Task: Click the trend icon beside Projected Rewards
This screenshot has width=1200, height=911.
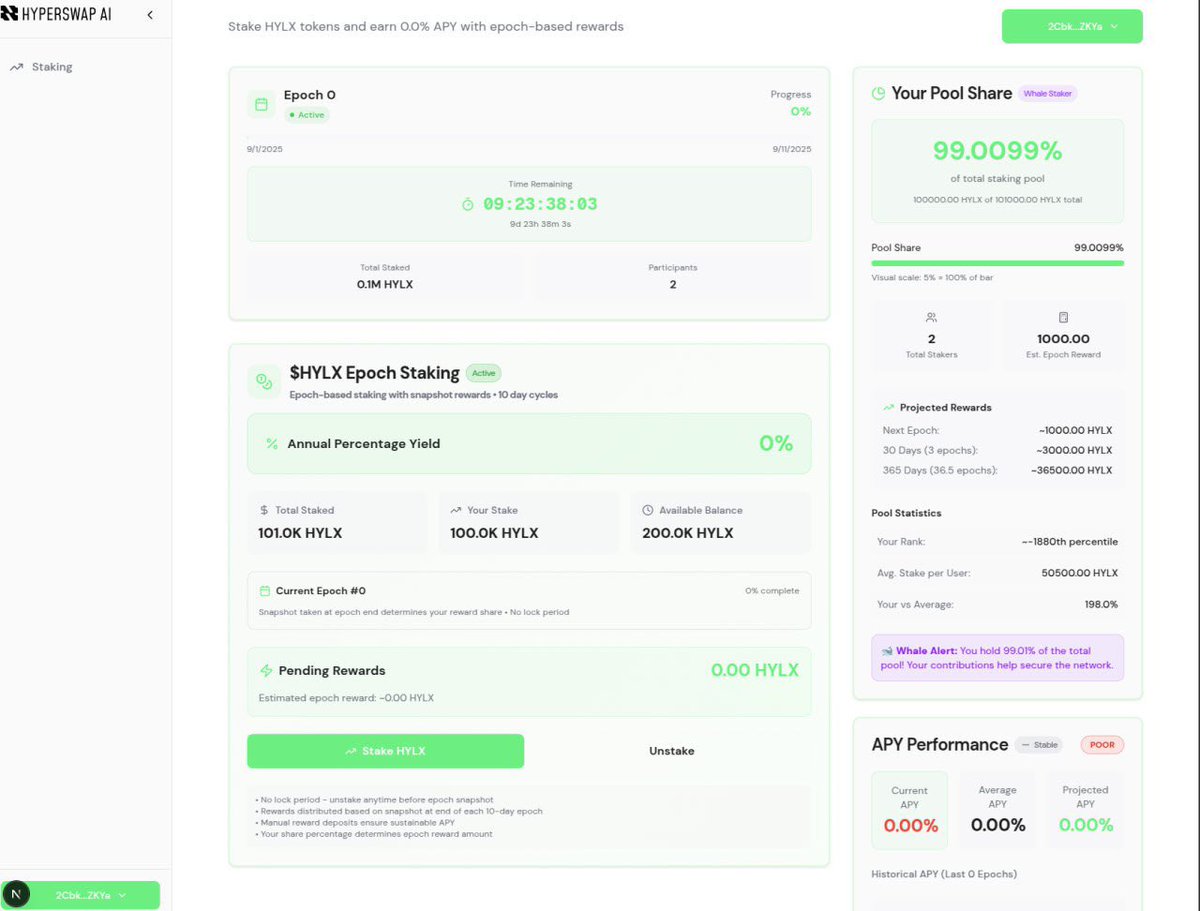Action: pyautogui.click(x=888, y=408)
